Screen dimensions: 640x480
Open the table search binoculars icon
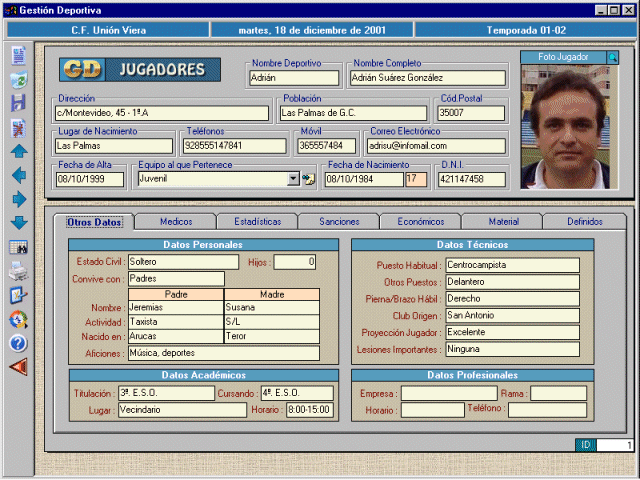click(18, 247)
